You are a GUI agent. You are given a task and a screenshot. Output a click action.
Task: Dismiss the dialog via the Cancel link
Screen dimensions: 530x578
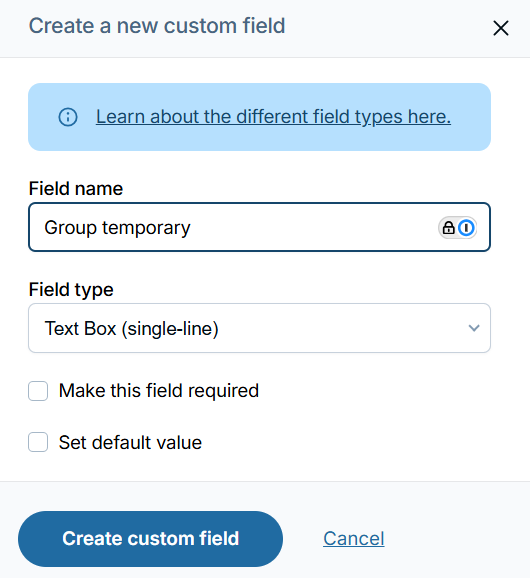(354, 539)
